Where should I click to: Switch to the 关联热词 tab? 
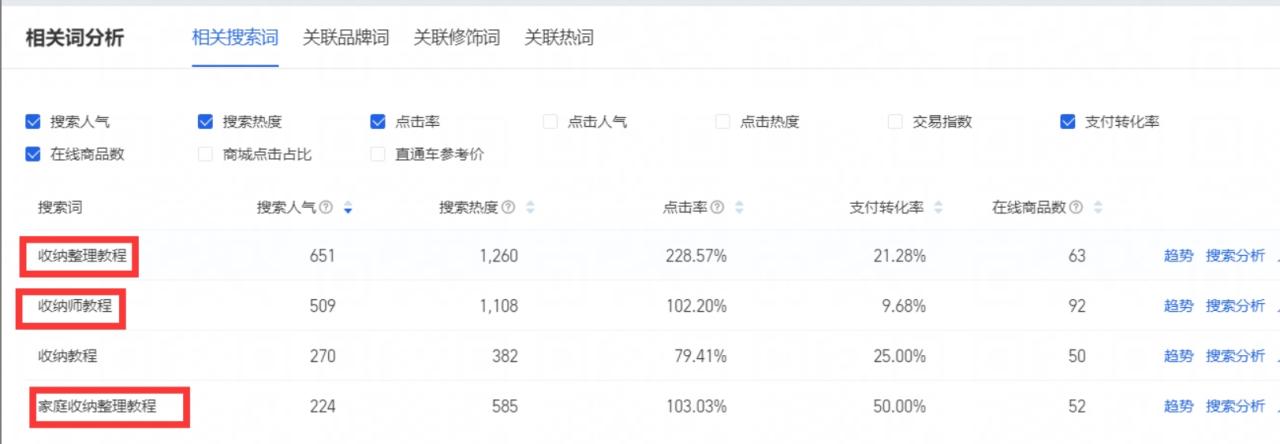559,38
